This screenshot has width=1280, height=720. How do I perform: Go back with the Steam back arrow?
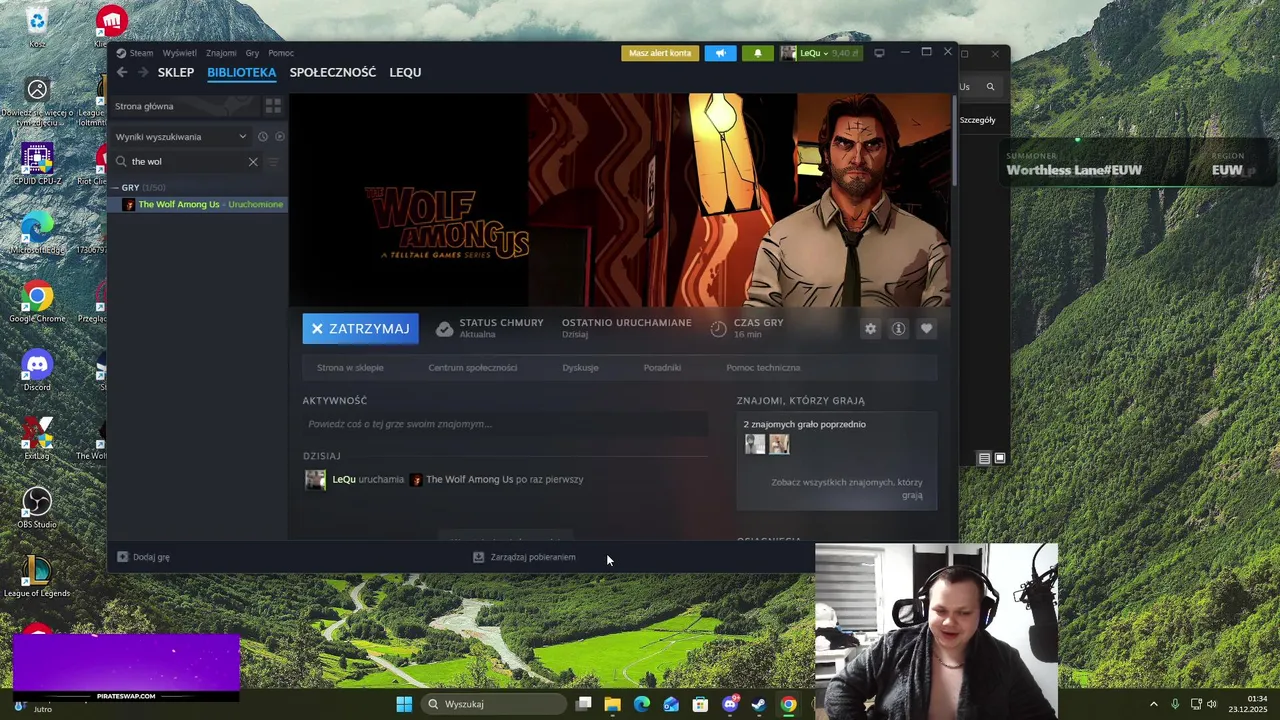(122, 72)
